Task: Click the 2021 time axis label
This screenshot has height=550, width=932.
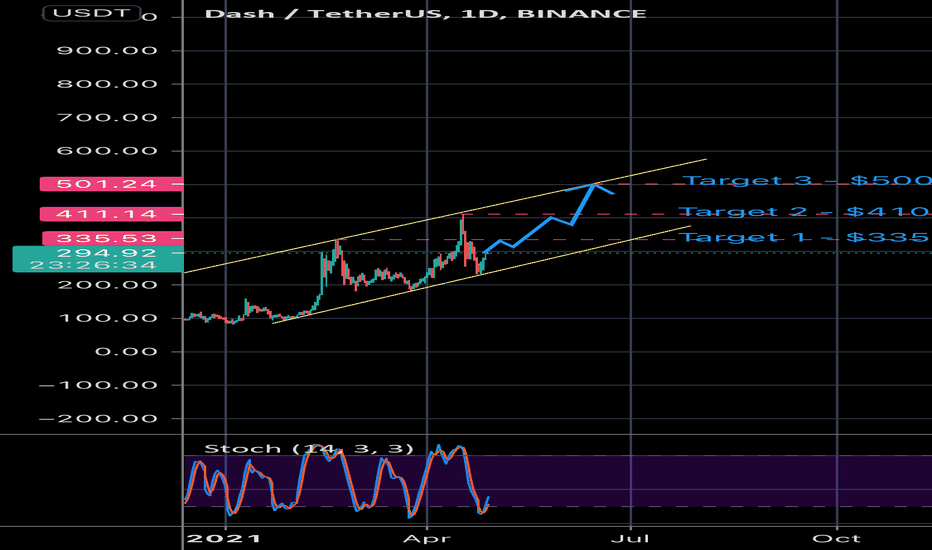Action: 223,539
